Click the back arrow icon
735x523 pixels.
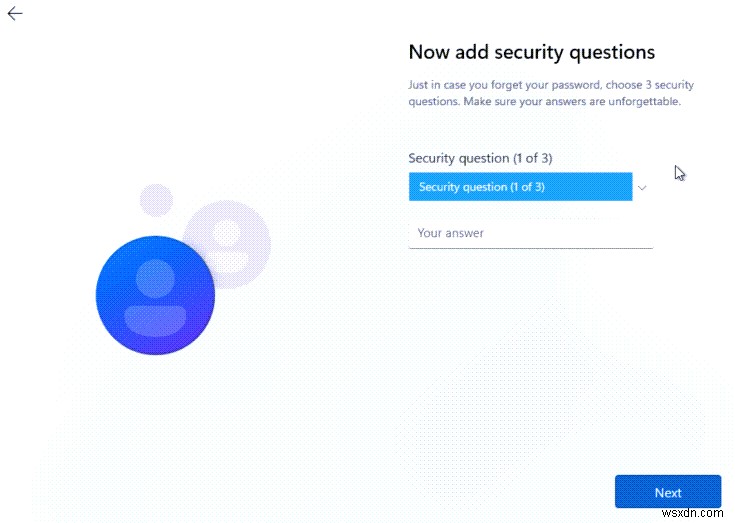point(15,13)
